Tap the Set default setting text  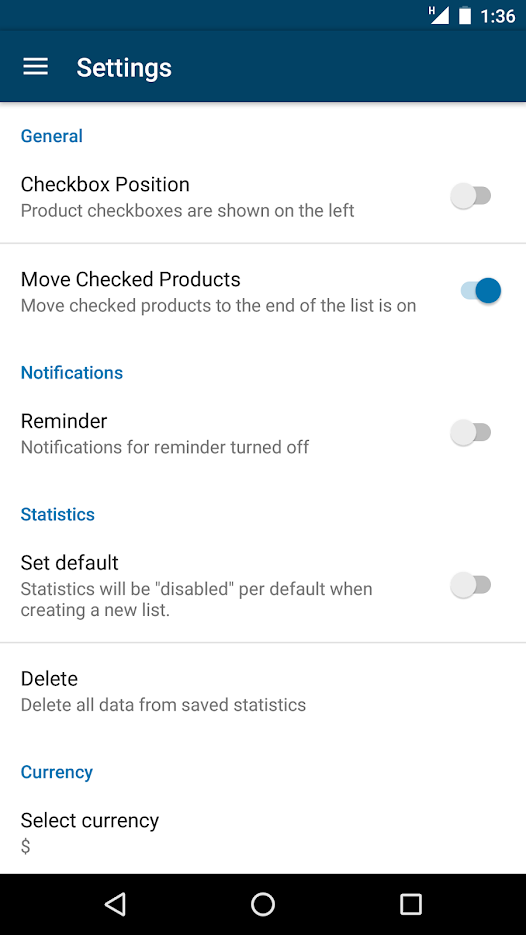tap(70, 562)
